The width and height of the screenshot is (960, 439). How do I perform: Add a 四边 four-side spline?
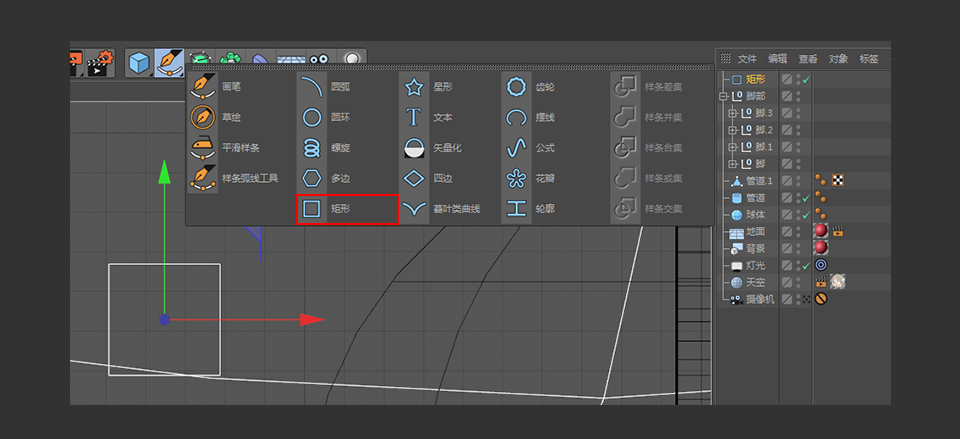click(x=427, y=178)
